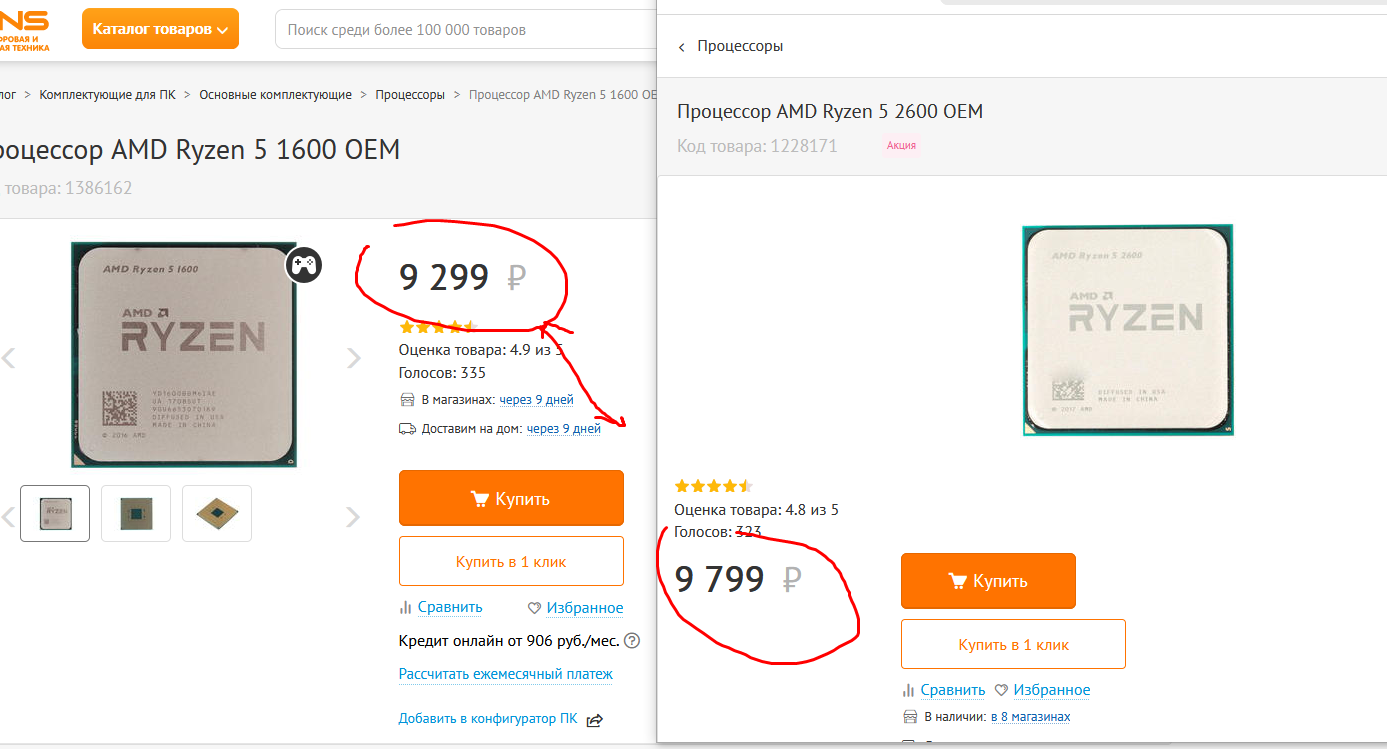
Task: Go back via the Процессоры chevron
Action: 682,47
